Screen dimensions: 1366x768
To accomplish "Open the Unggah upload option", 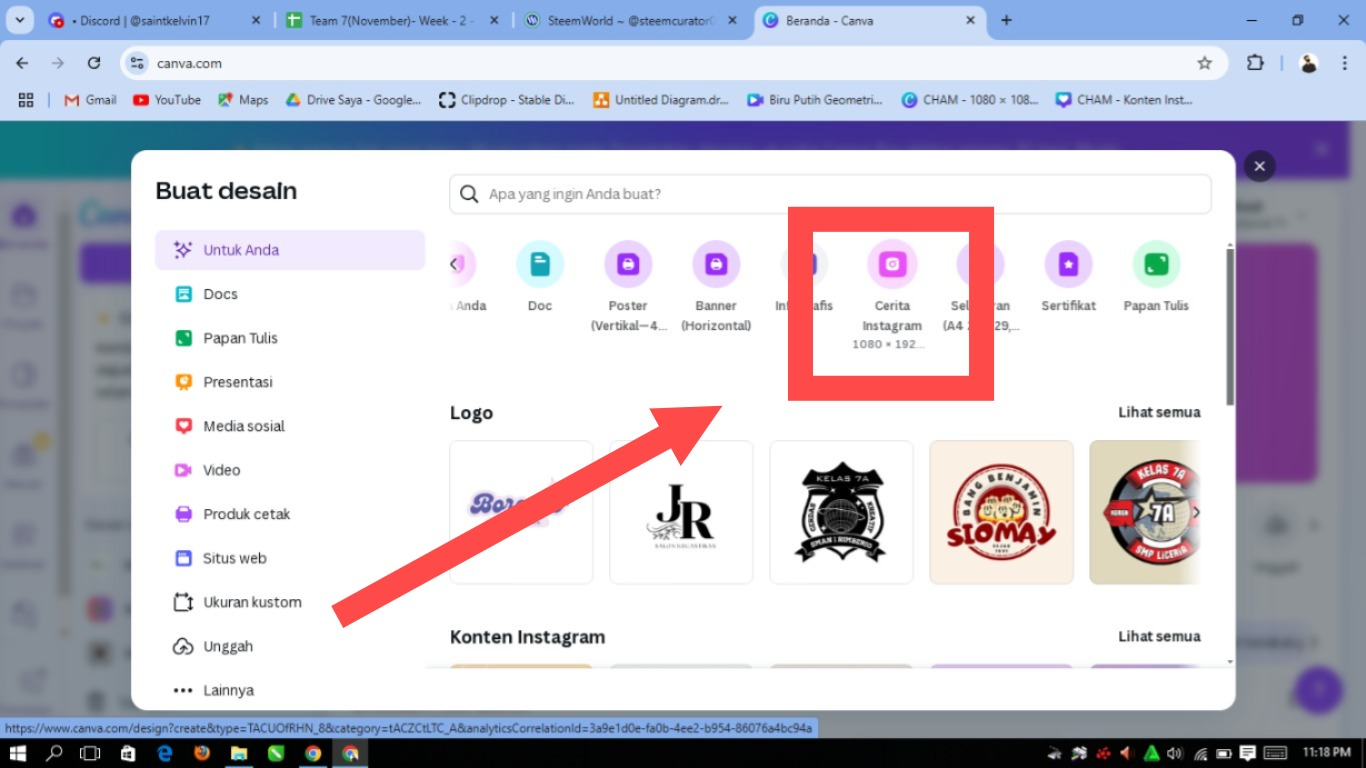I will click(x=290, y=646).
